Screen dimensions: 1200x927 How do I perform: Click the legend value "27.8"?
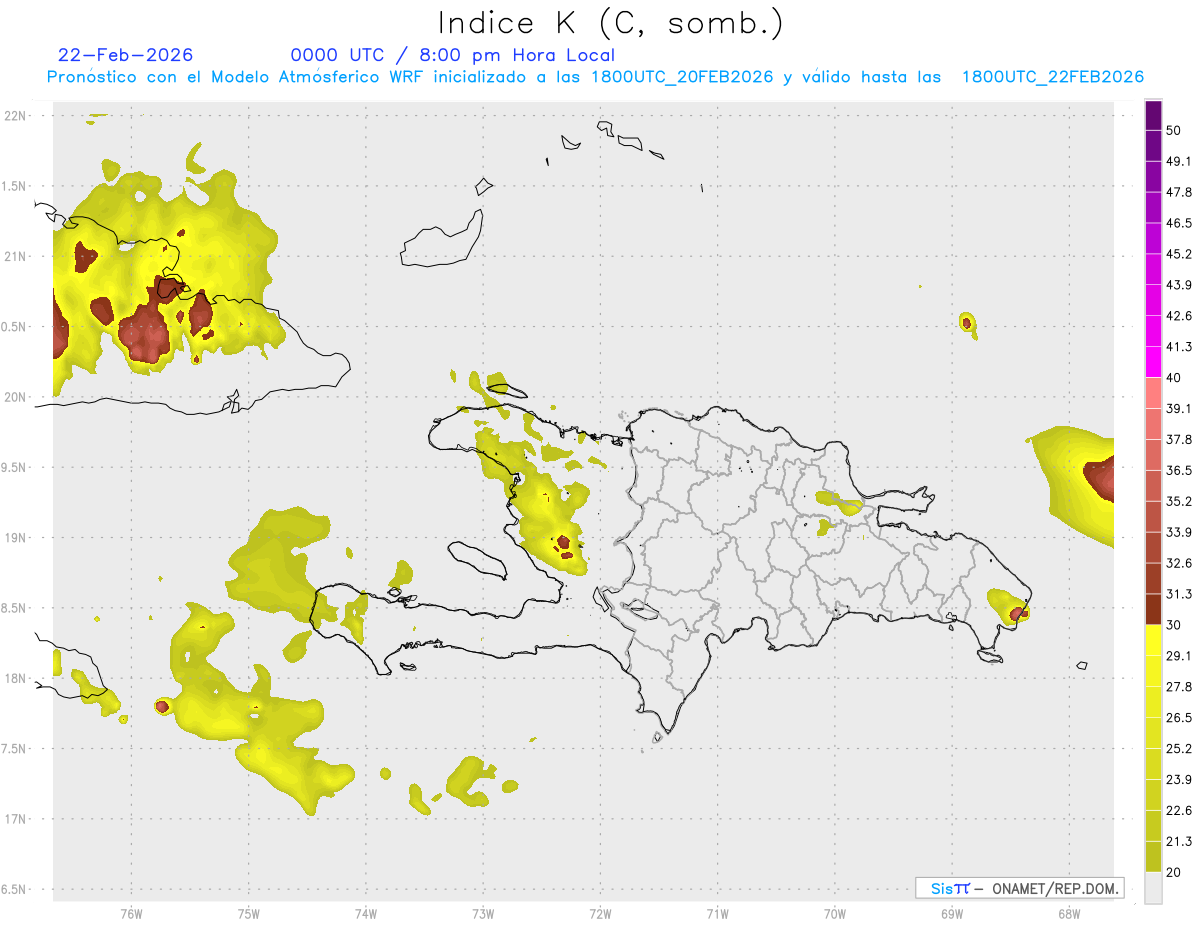(1180, 687)
